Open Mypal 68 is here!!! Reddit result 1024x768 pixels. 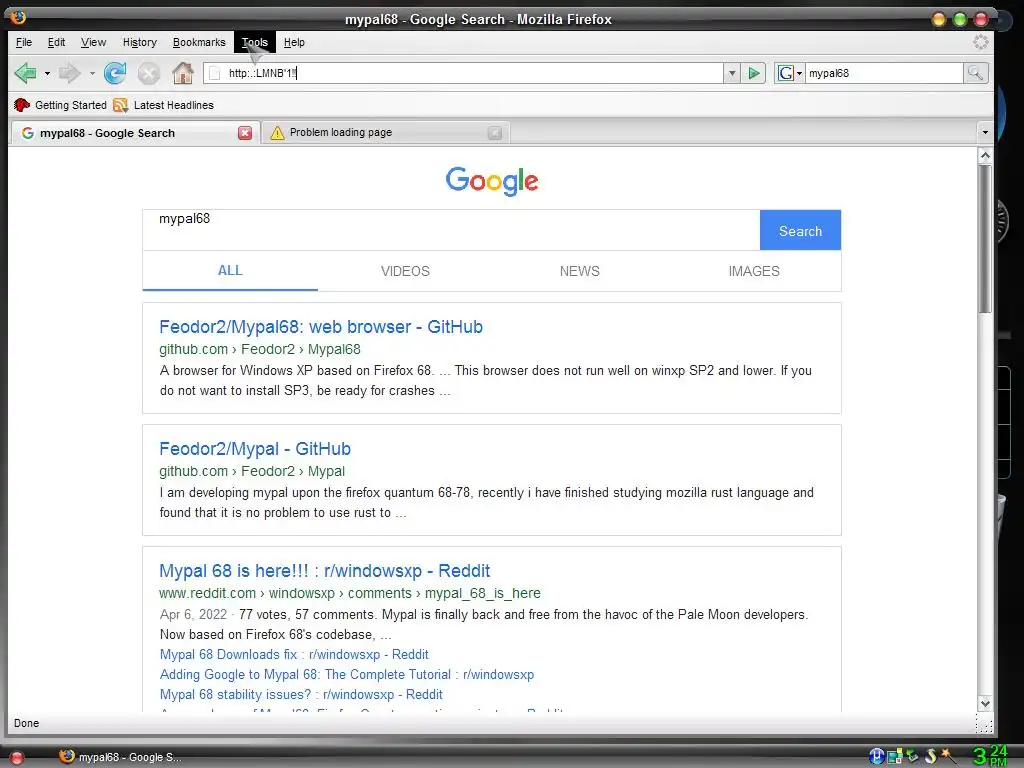325,571
